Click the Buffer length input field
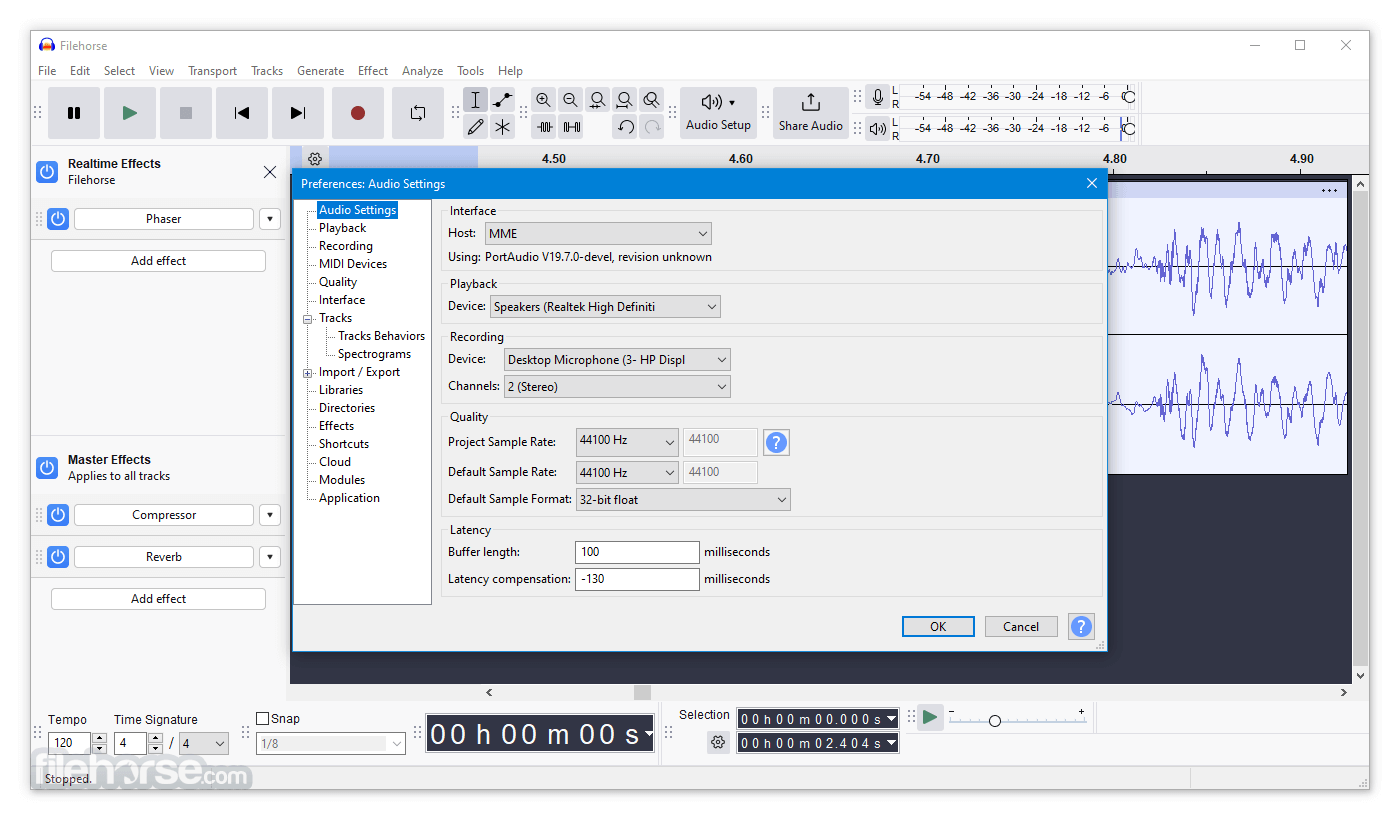The height and width of the screenshot is (820, 1400). (637, 552)
